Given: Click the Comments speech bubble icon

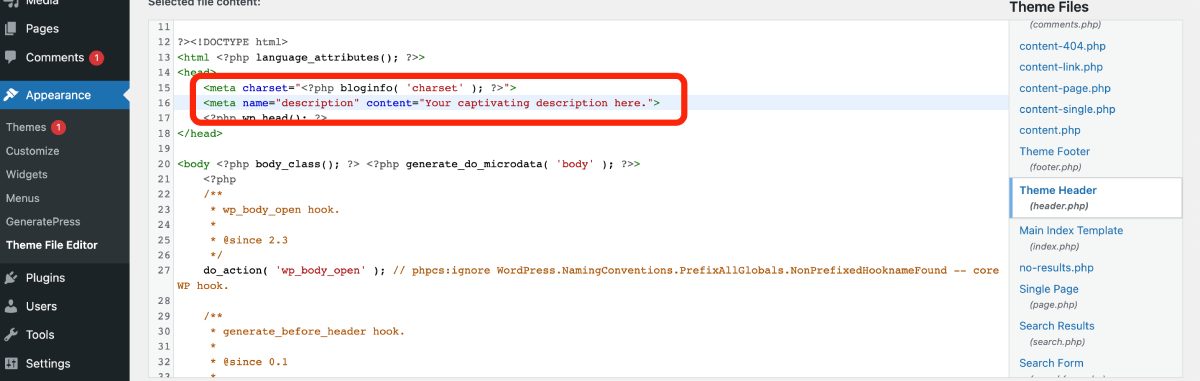Looking at the screenshot, I should click(x=11, y=58).
